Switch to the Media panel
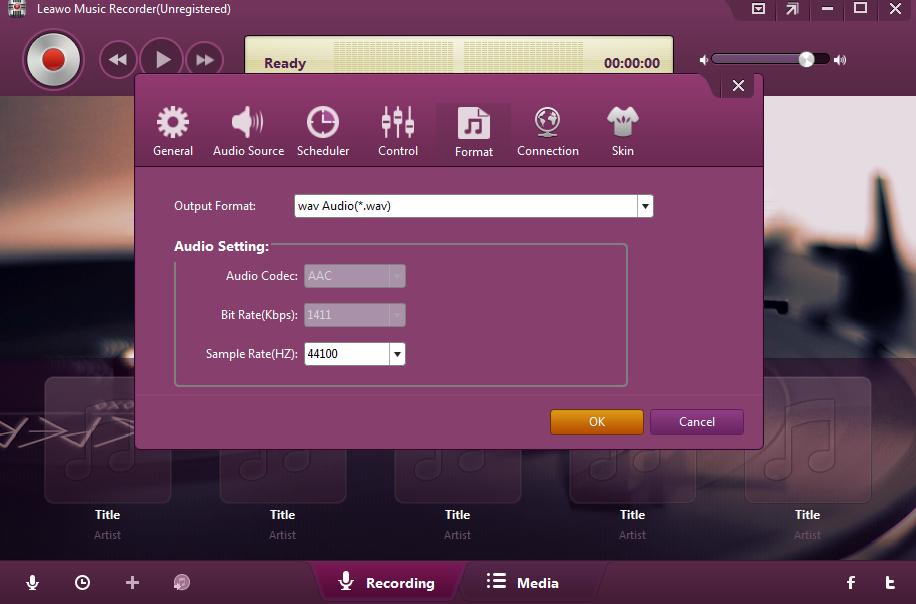Viewport: 916px width, 604px height. tap(523, 582)
